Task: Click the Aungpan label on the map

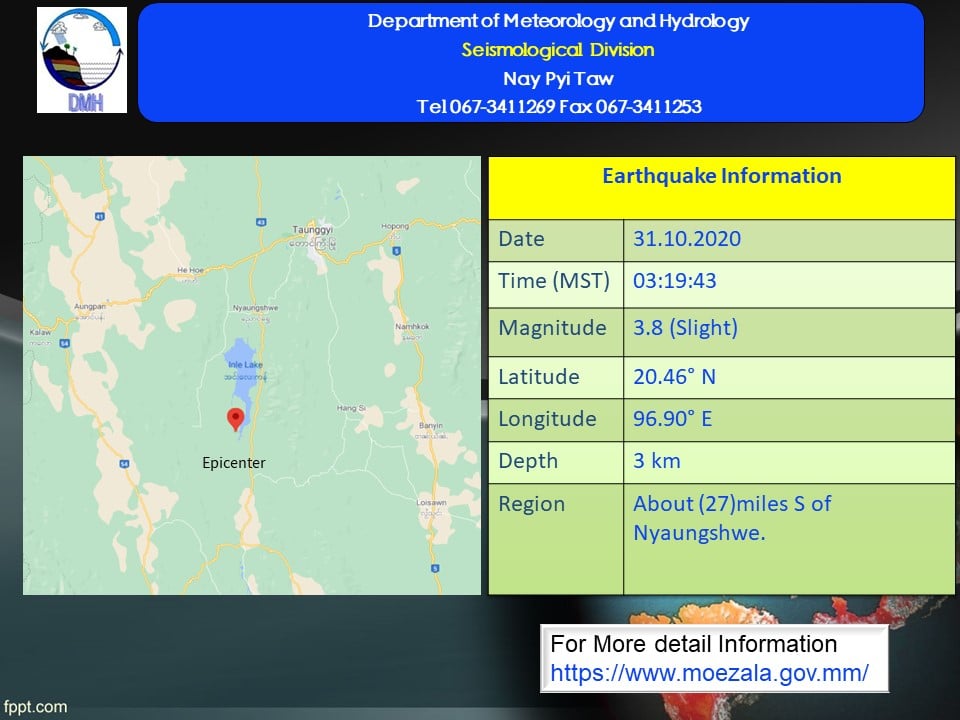Action: [90, 307]
